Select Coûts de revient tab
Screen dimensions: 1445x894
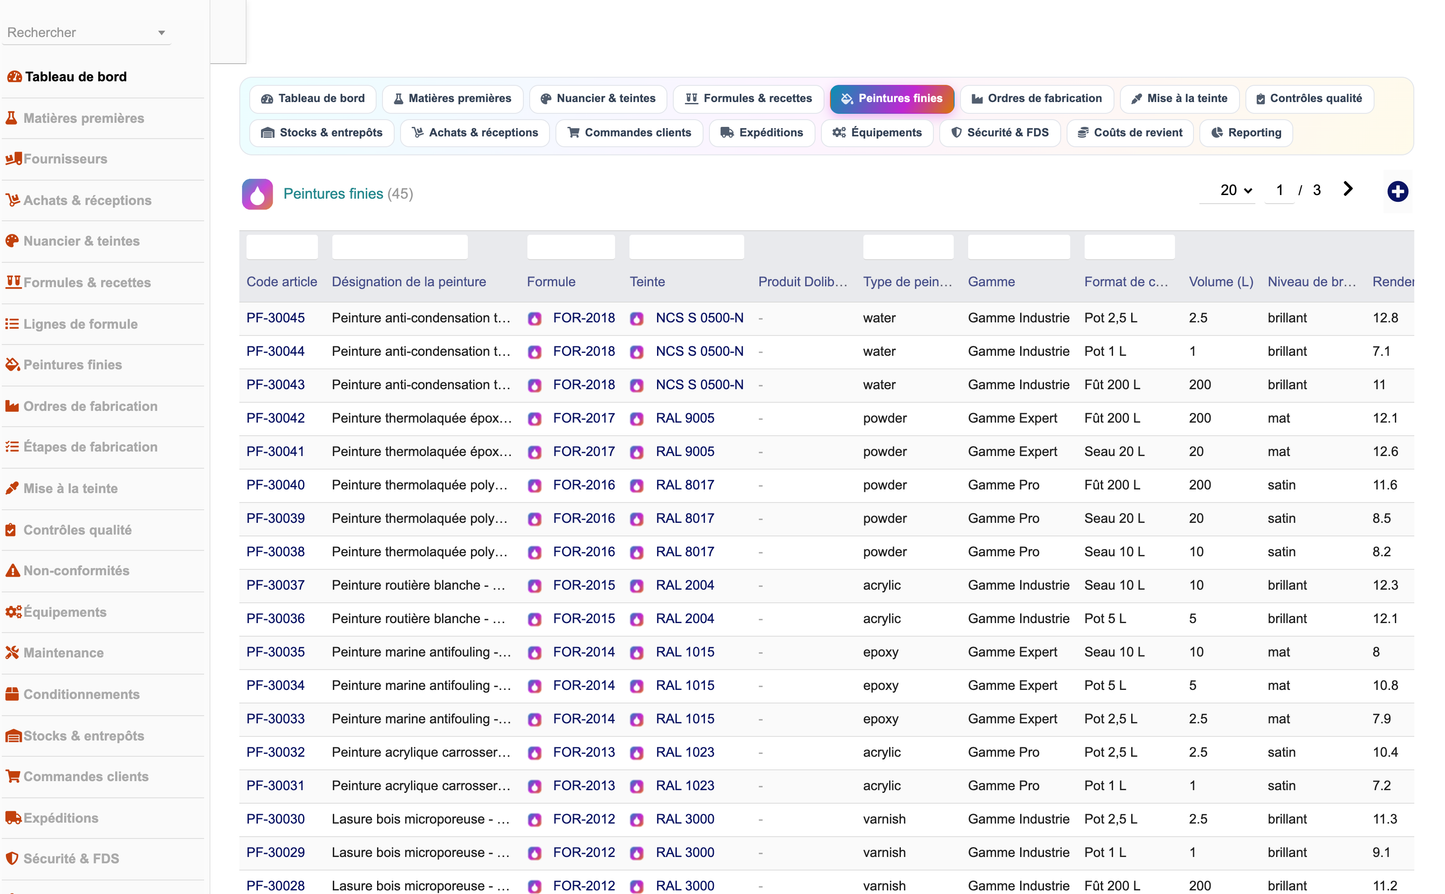click(1130, 133)
